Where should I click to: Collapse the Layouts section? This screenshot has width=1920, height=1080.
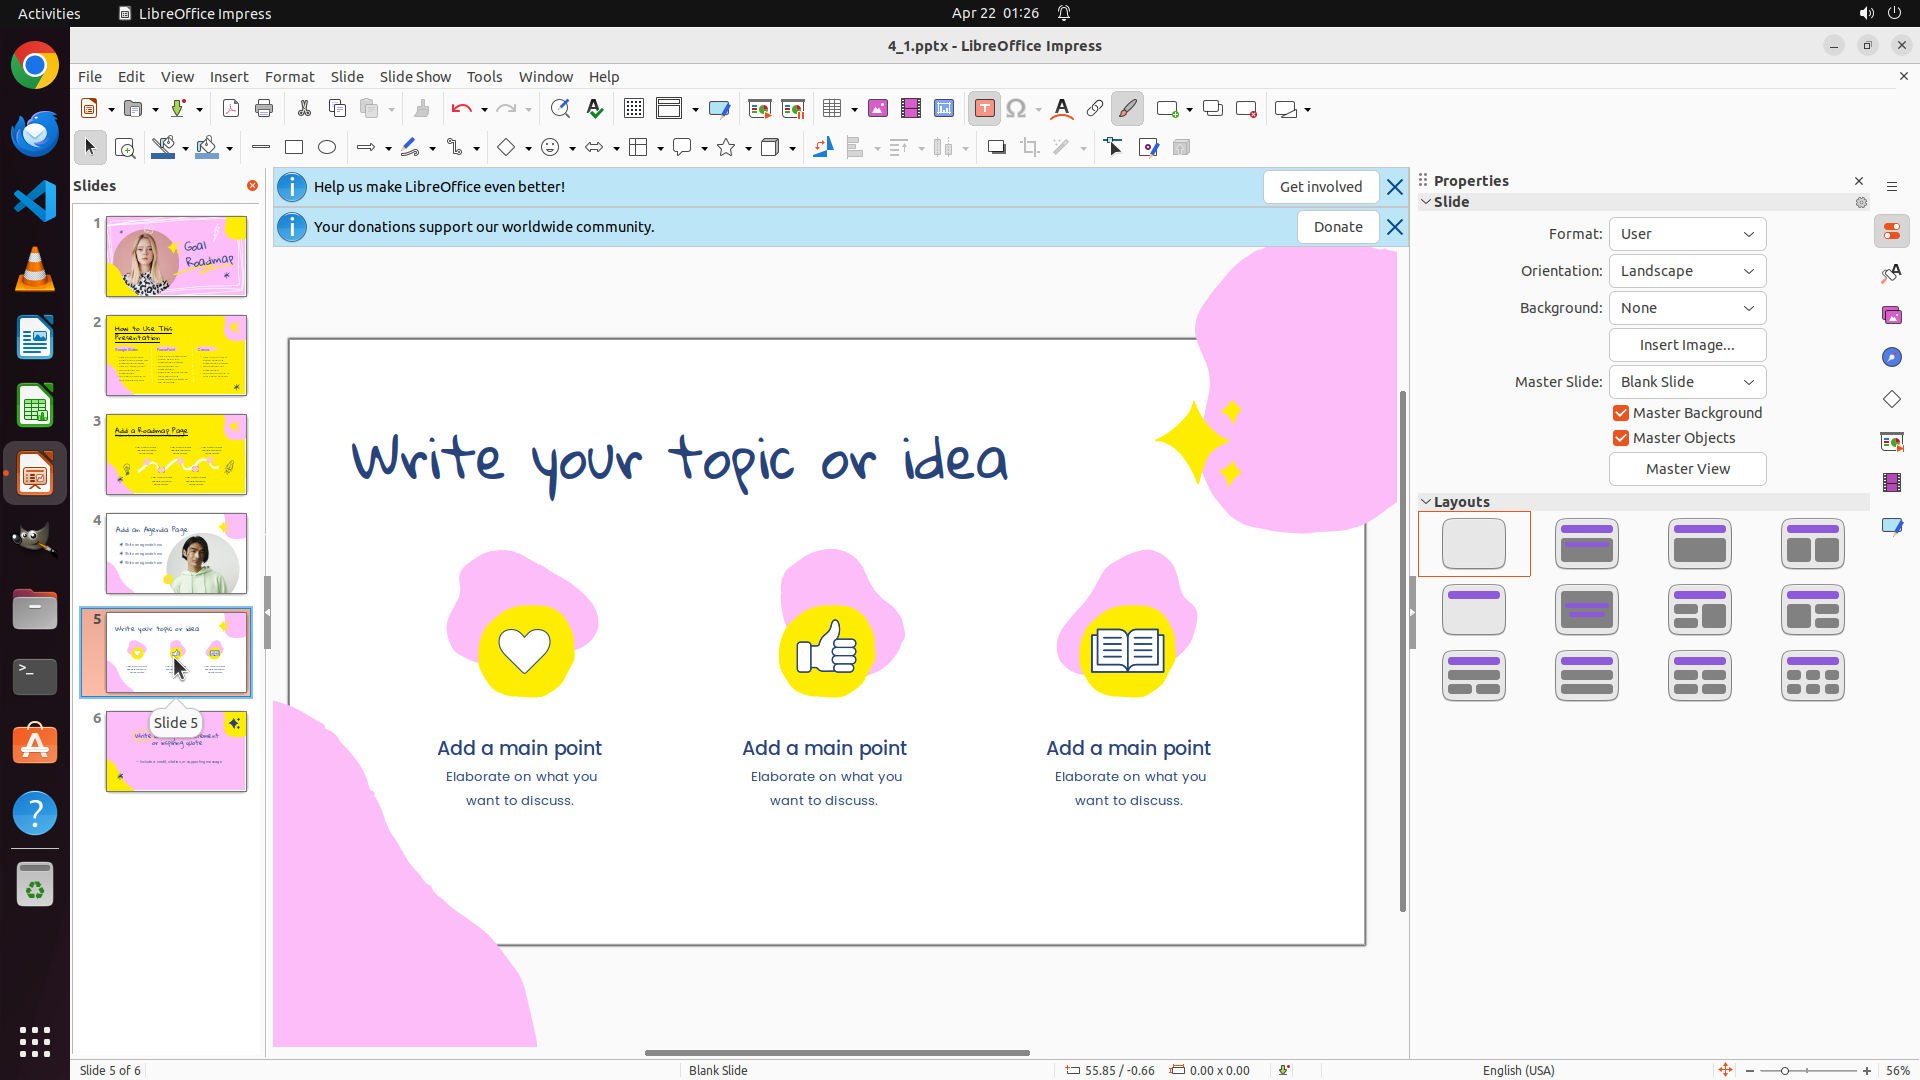(1426, 502)
